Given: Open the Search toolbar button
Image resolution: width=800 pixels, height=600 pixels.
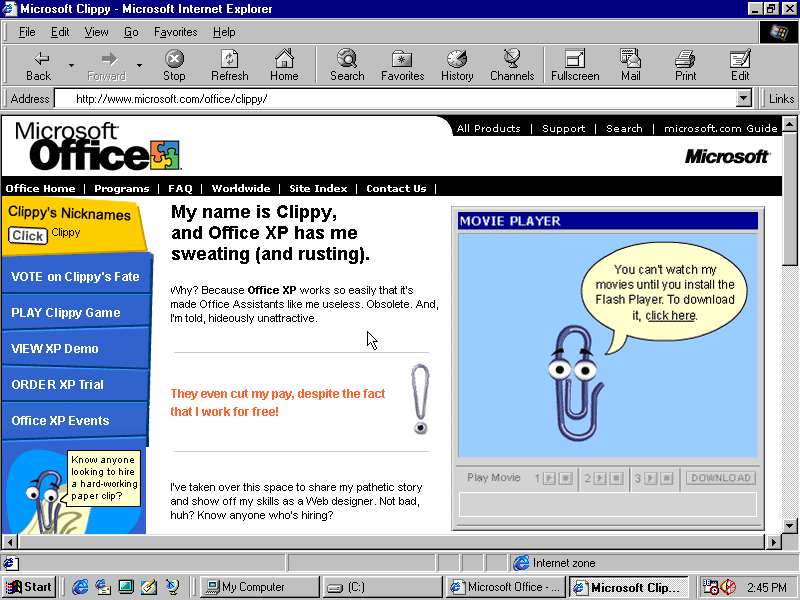Looking at the screenshot, I should pos(347,66).
